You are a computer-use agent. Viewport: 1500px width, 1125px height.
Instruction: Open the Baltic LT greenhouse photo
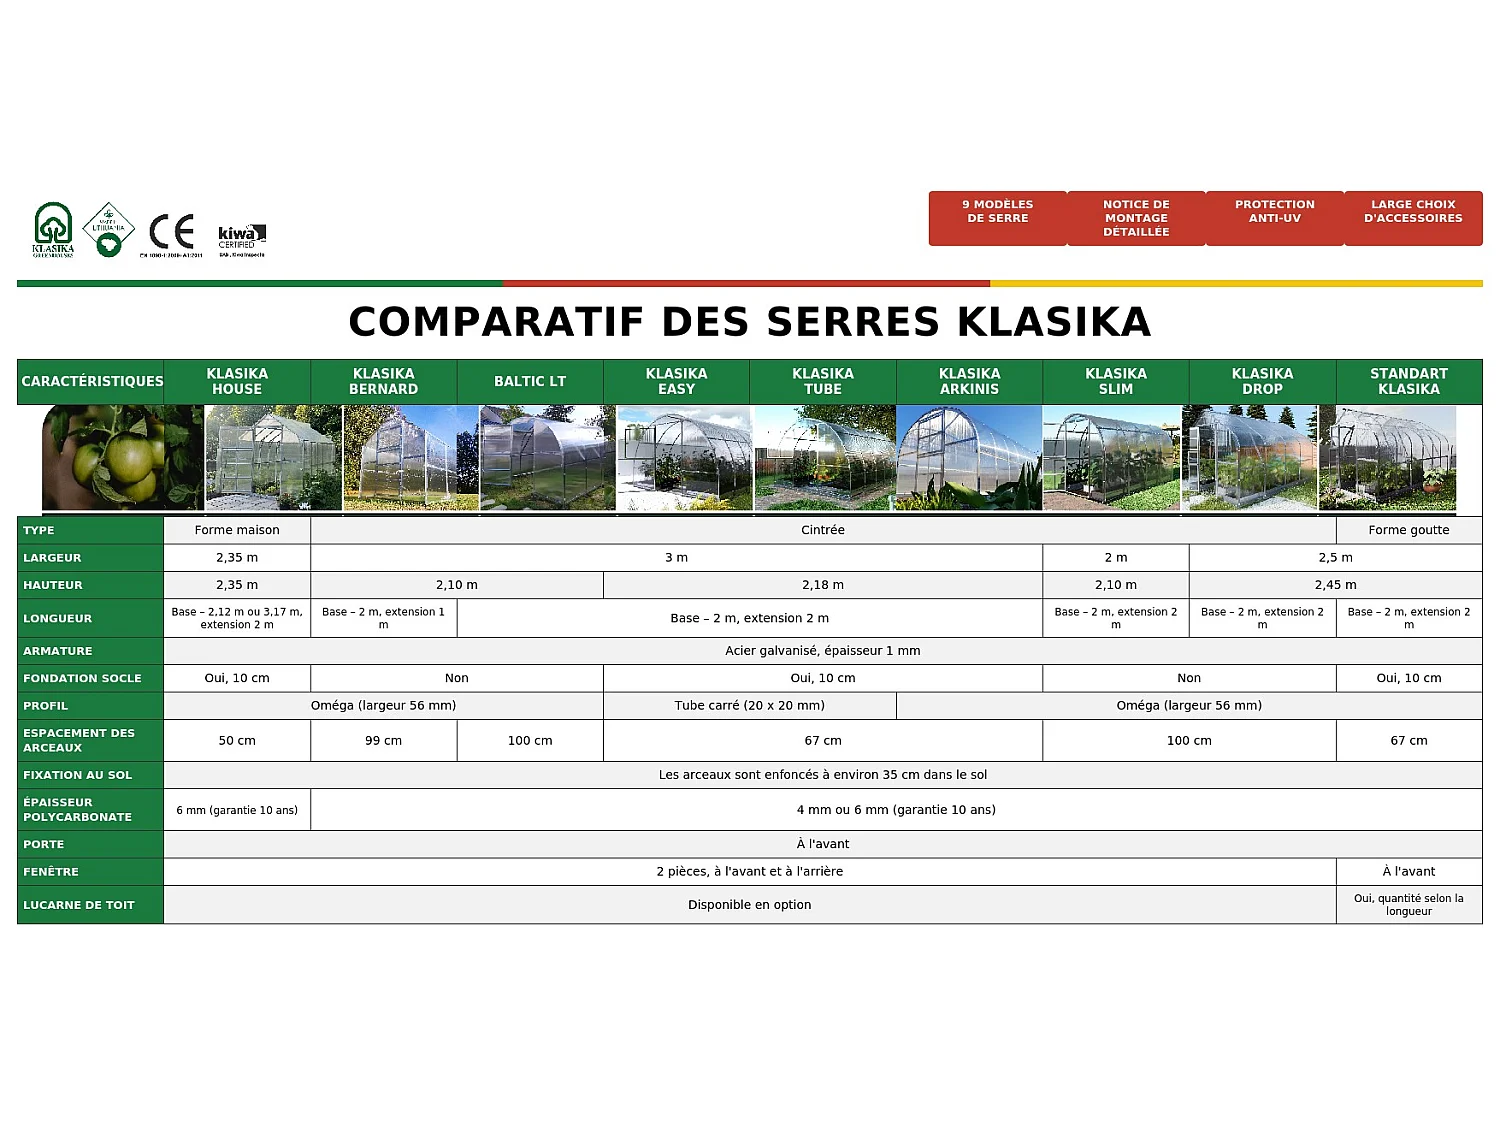(548, 458)
